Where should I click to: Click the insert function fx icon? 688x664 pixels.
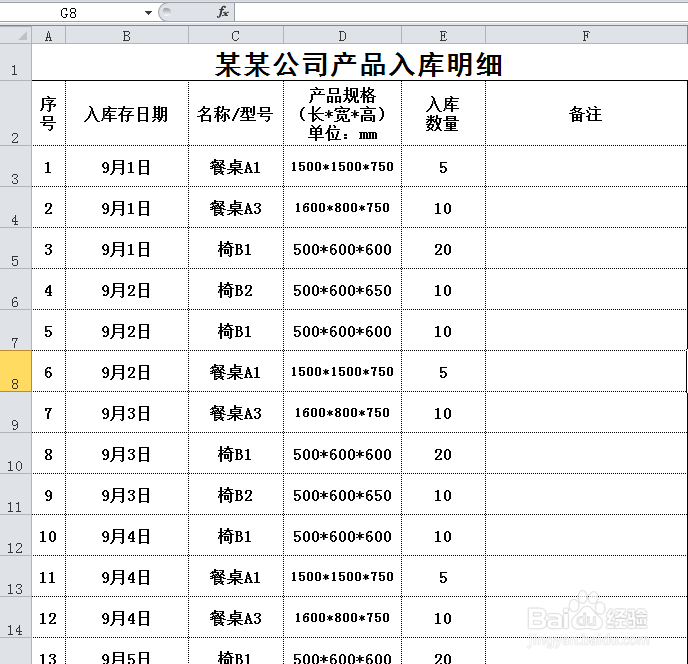[x=223, y=12]
